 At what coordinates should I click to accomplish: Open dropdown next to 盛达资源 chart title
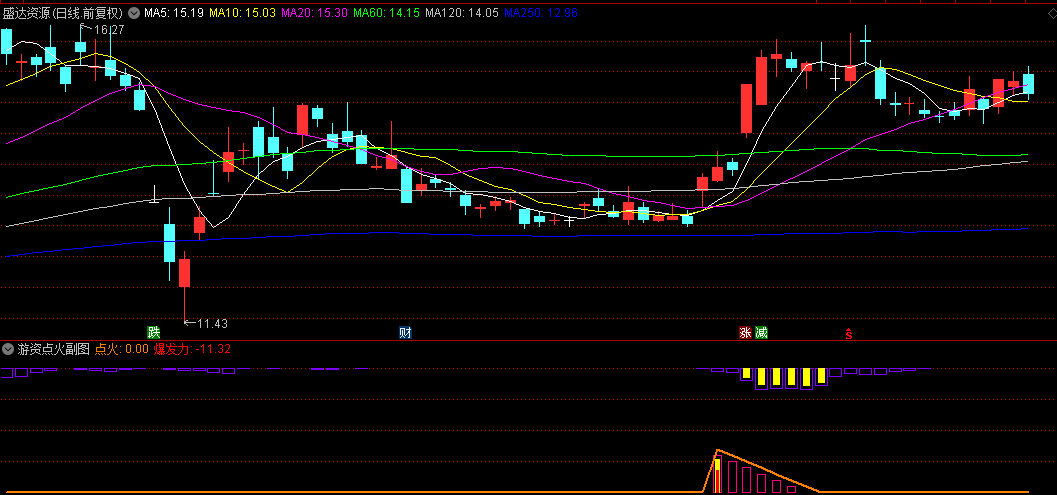point(133,13)
